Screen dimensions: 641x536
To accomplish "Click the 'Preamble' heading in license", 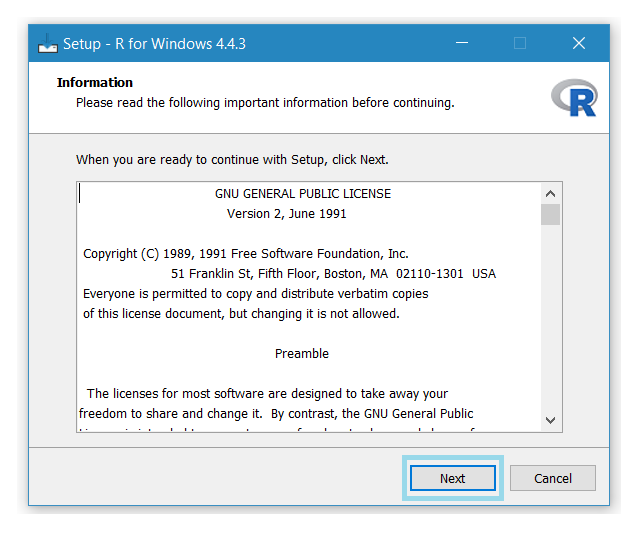I will pyautogui.click(x=302, y=354).
